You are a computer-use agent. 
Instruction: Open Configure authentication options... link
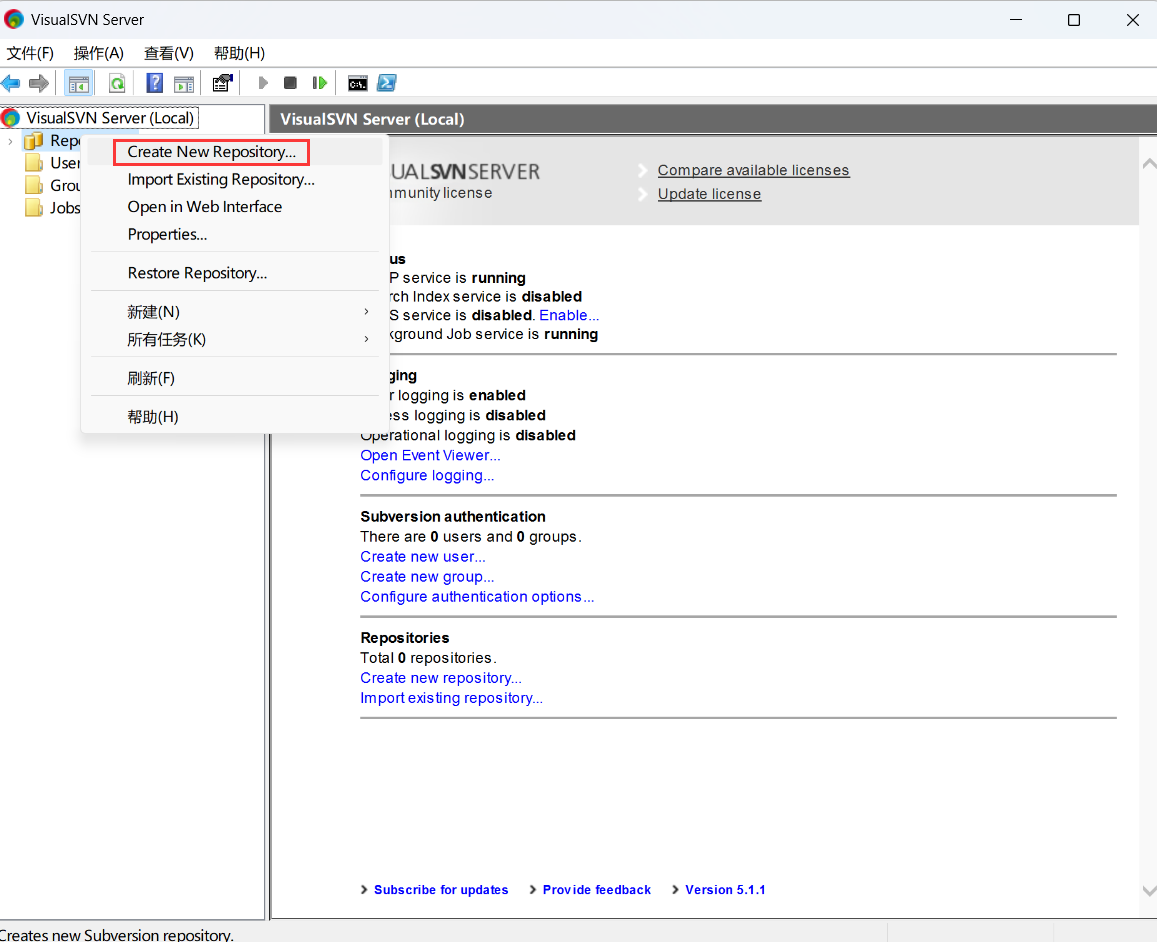click(x=477, y=597)
